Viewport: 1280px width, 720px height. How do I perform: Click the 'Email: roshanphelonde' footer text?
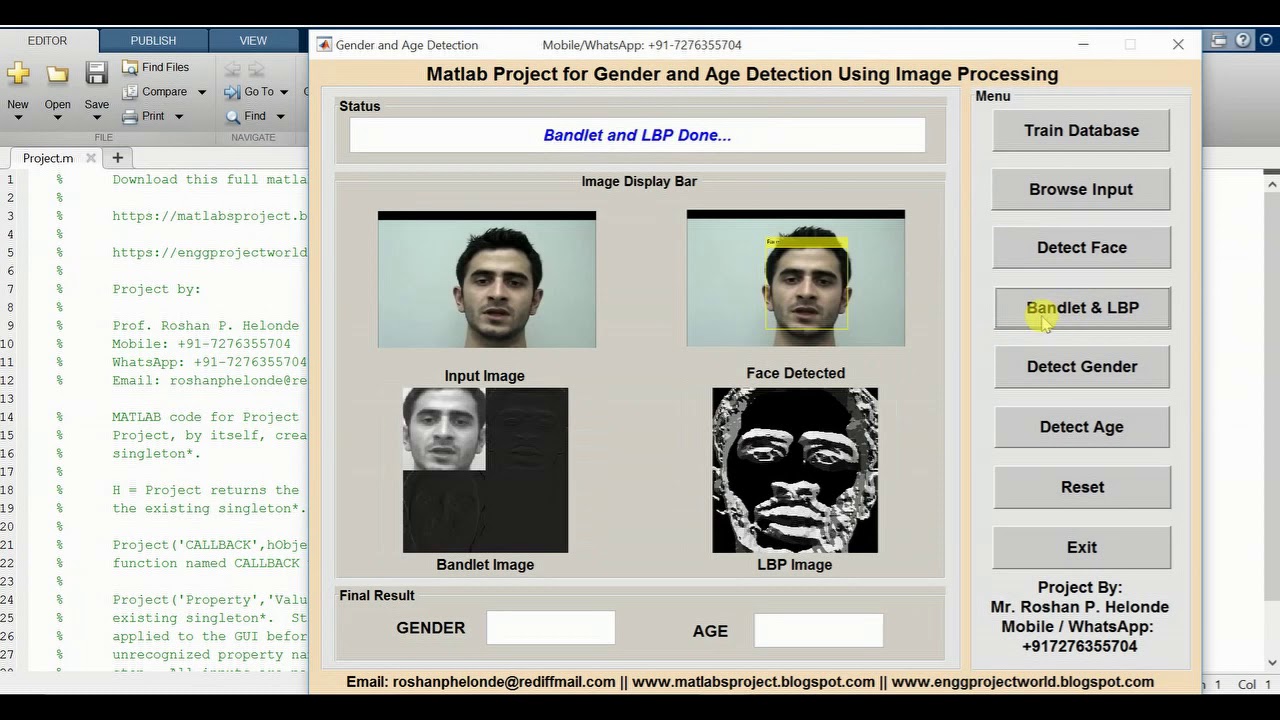pyautogui.click(x=481, y=682)
